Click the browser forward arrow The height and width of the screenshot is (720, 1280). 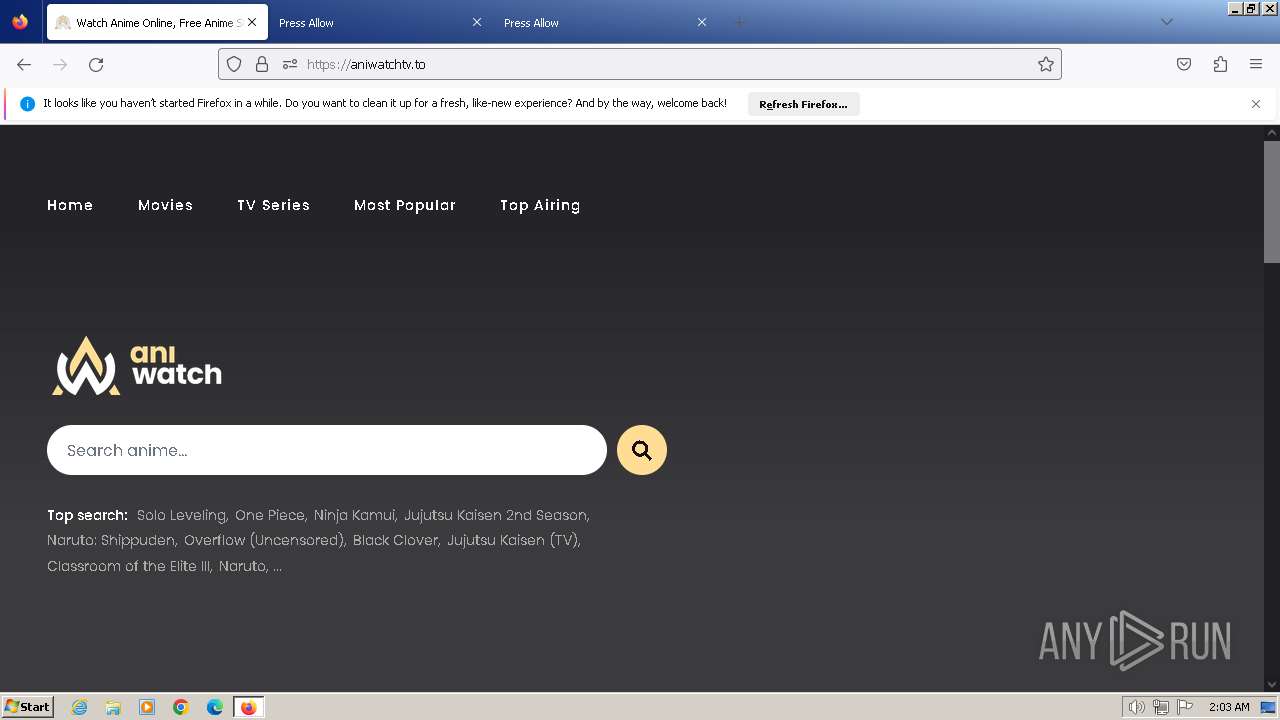60,64
